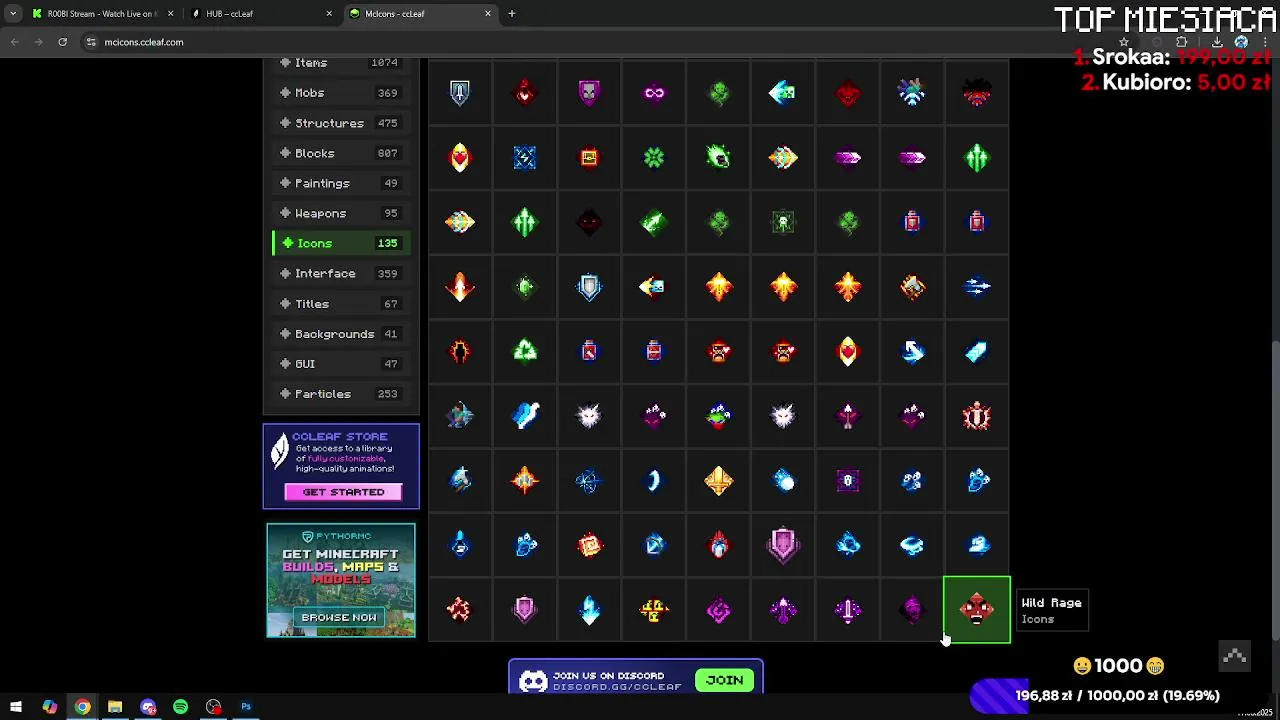Open the Paintings category

(x=340, y=183)
